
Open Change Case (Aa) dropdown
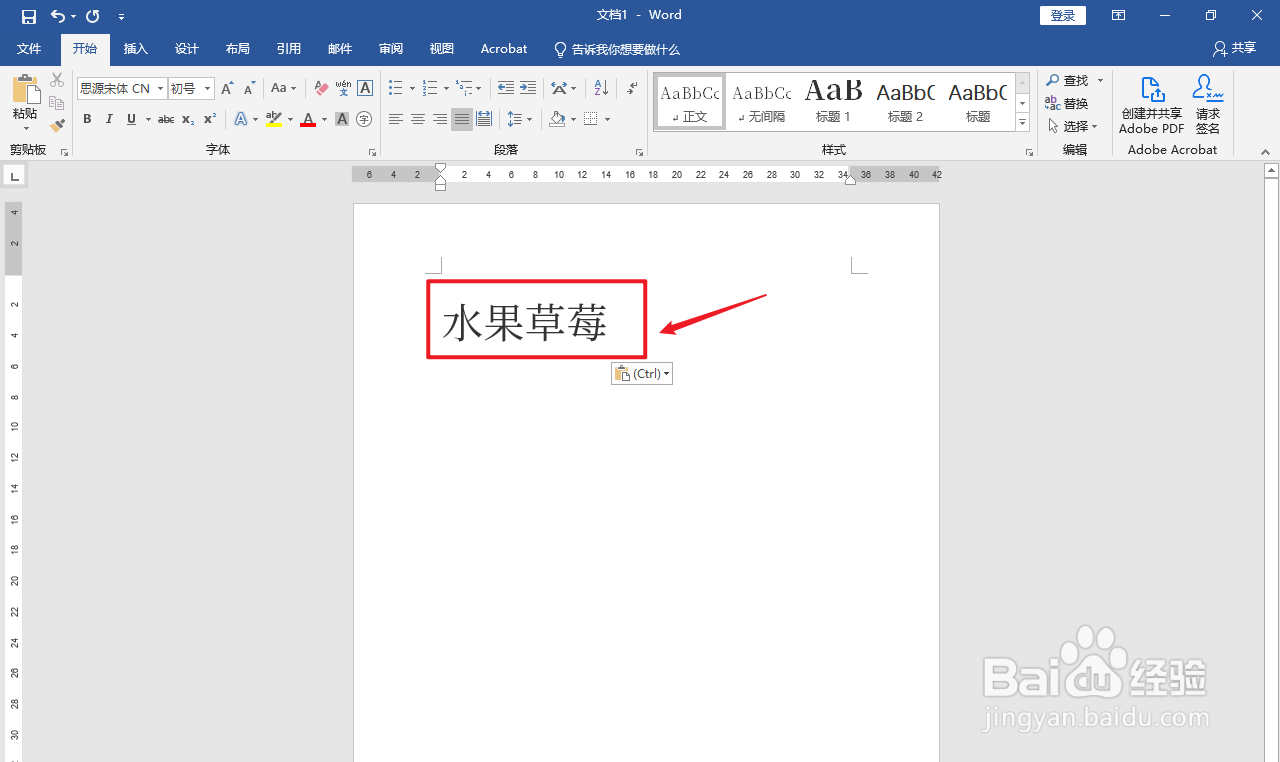[x=284, y=88]
